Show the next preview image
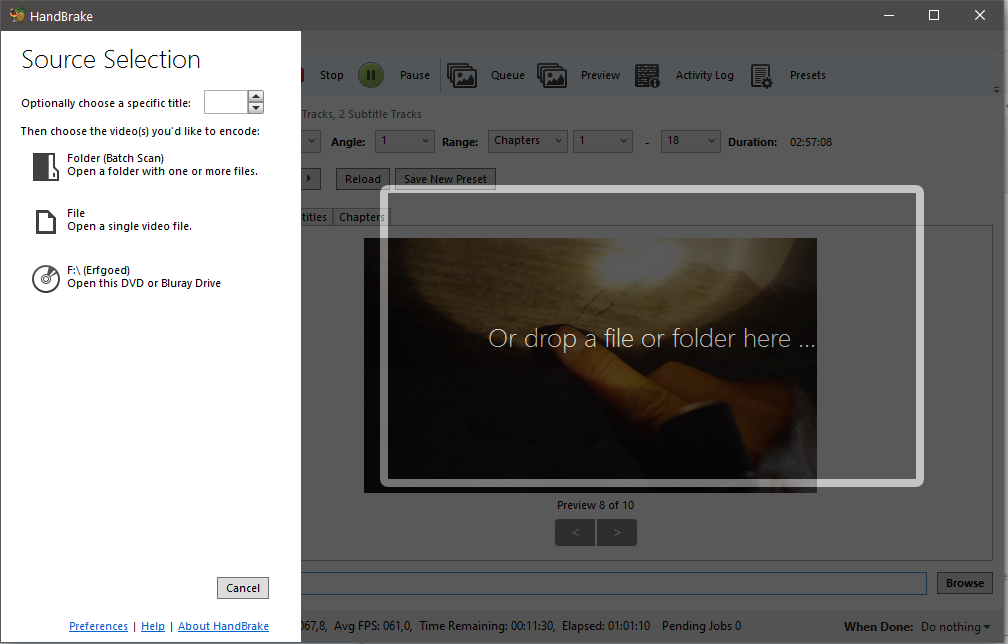 tap(616, 532)
